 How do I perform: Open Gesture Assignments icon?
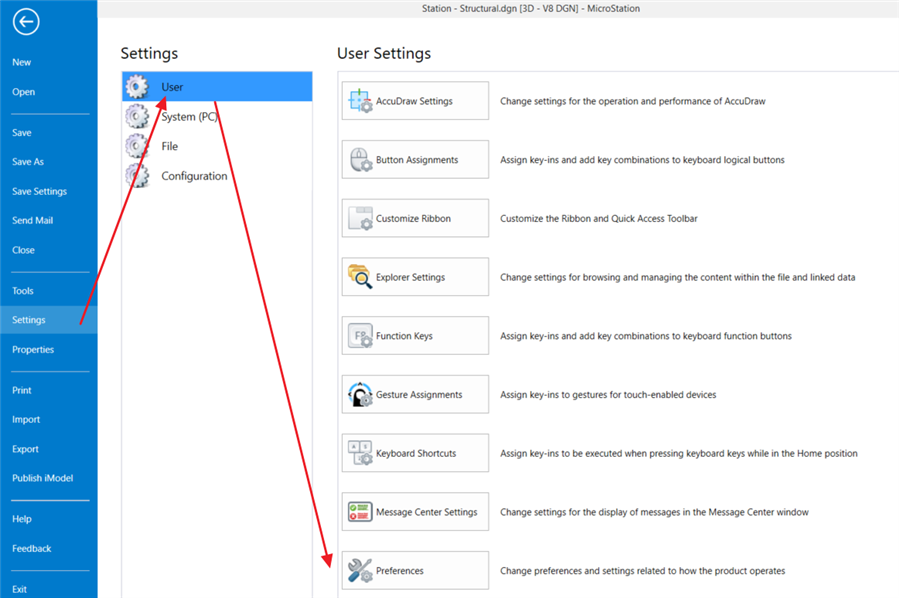(x=359, y=394)
